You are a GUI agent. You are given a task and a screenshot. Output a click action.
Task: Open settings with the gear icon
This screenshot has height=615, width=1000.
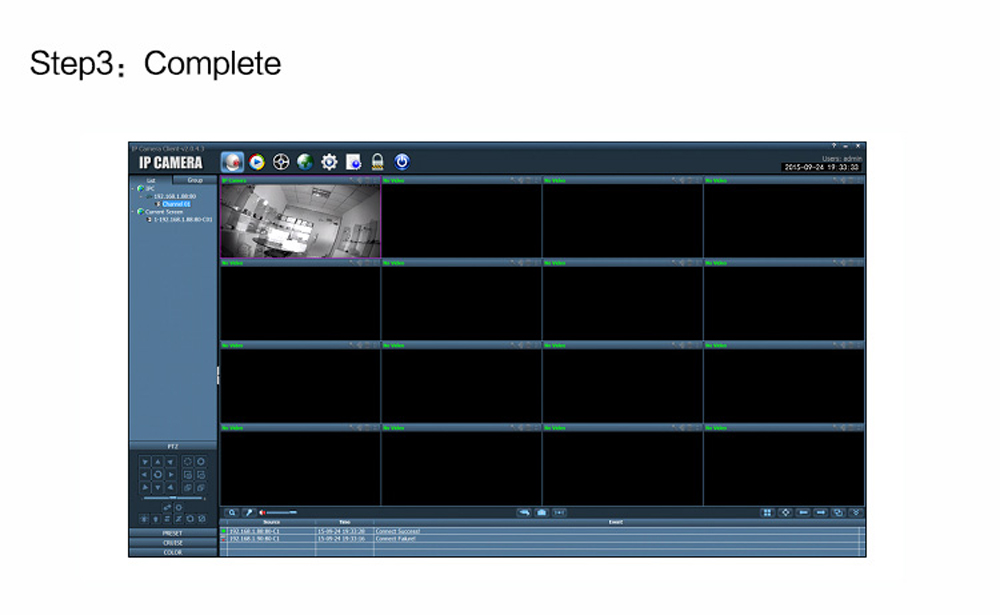click(329, 161)
